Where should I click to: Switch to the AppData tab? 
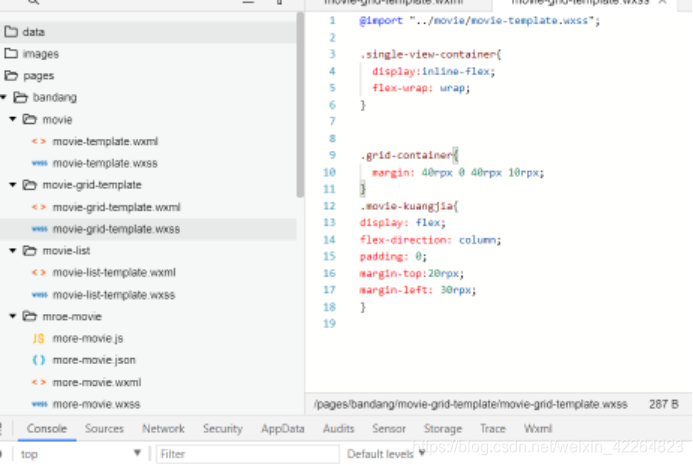[x=282, y=428]
